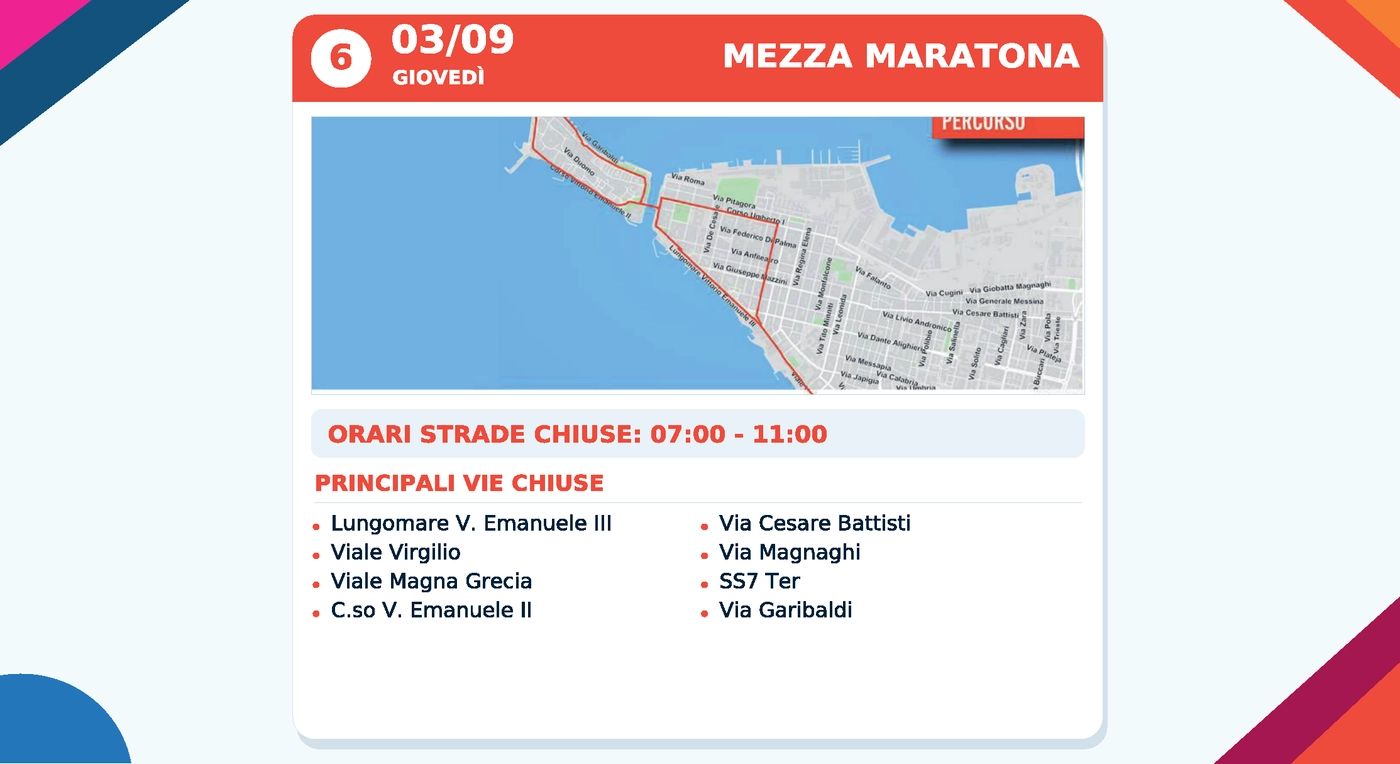Screen dimensions: 1400x764
Task: Click the red bullet beside Viale Virgilio
Action: click(316, 555)
